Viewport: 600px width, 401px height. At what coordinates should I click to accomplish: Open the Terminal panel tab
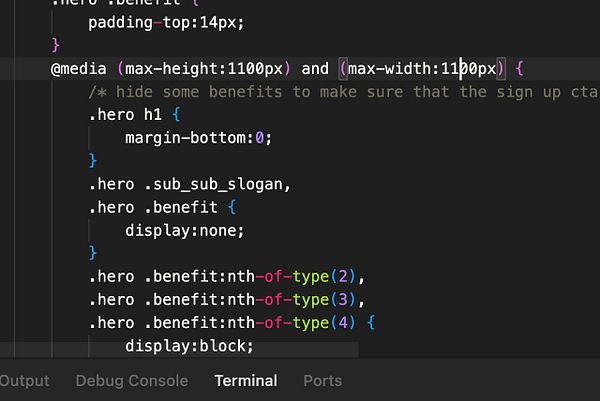[x=246, y=381]
